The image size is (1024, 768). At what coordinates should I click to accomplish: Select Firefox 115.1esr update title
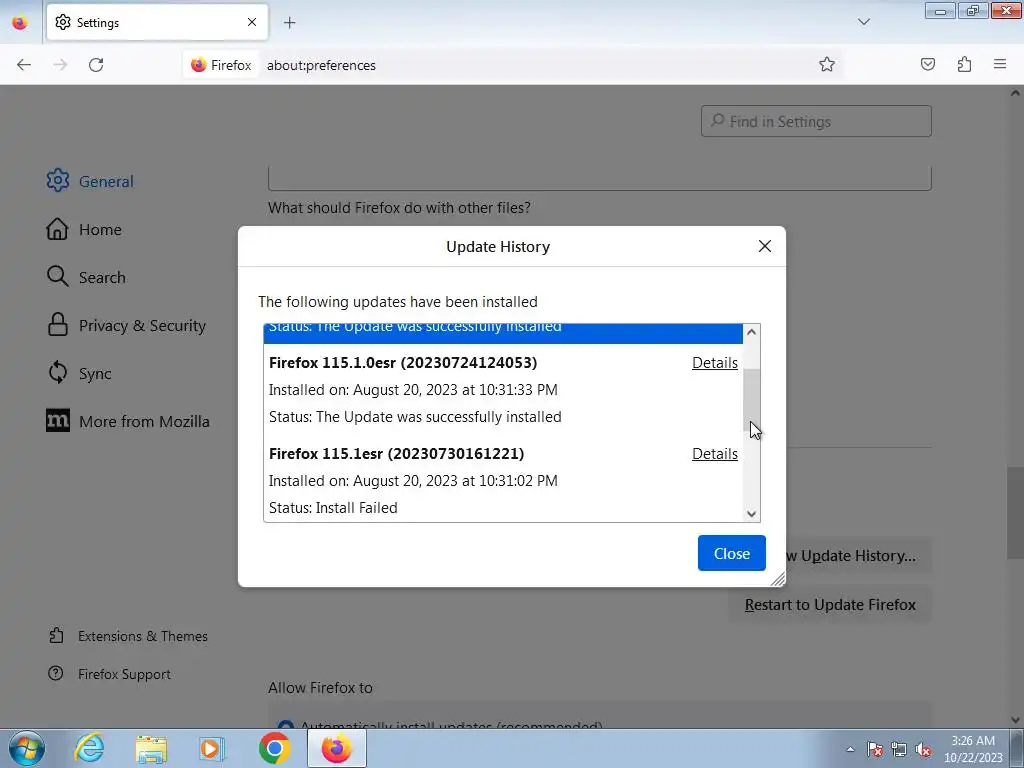[x=396, y=453]
